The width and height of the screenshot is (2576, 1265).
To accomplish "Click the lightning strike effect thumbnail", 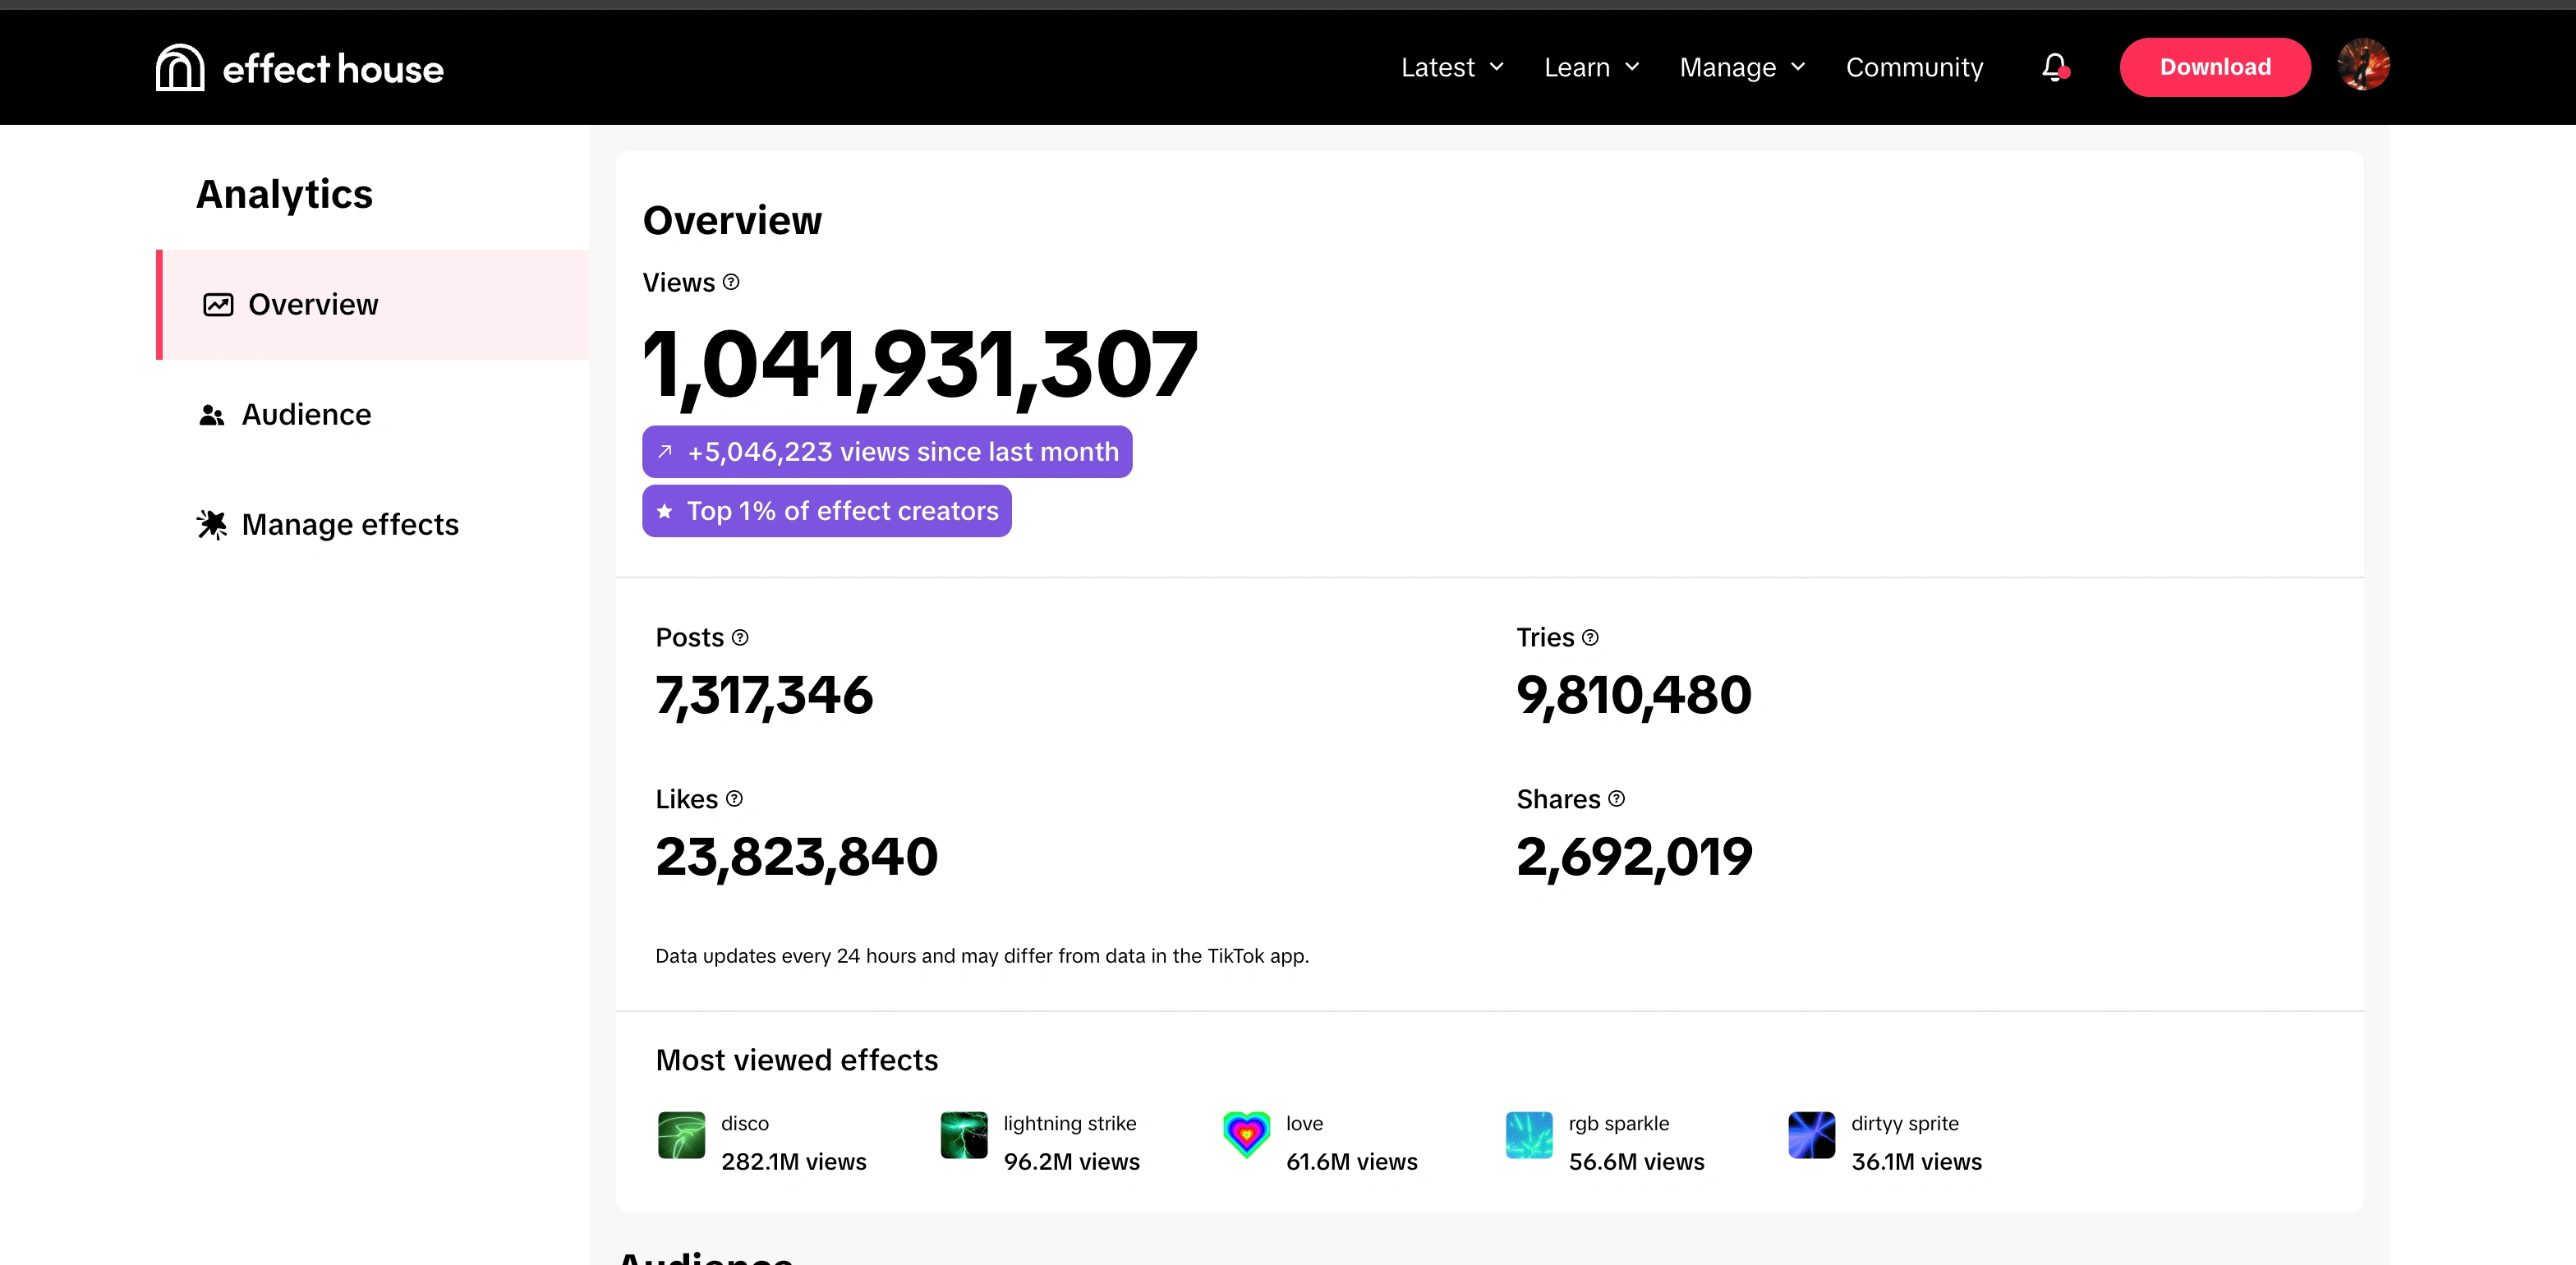I will click(961, 1137).
